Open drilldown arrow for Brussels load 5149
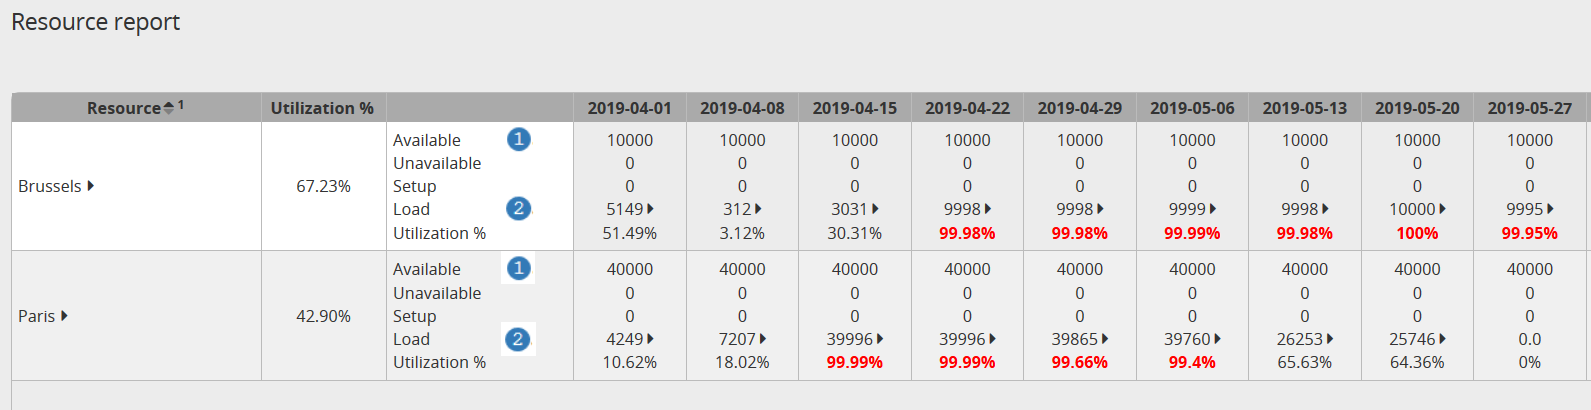 tap(651, 209)
